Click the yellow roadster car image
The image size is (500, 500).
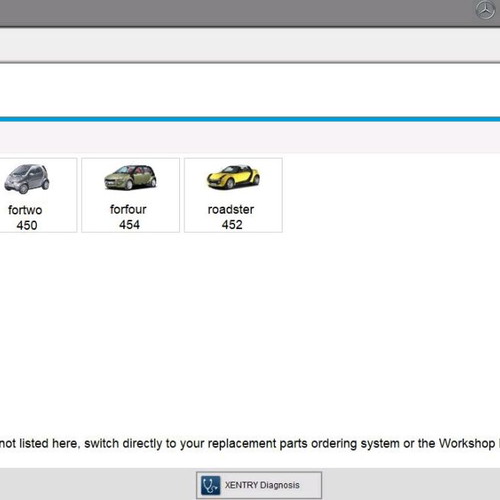tap(233, 177)
